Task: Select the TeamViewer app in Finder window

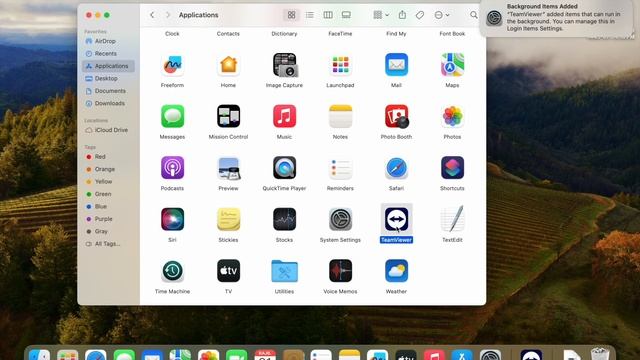Action: click(396, 219)
